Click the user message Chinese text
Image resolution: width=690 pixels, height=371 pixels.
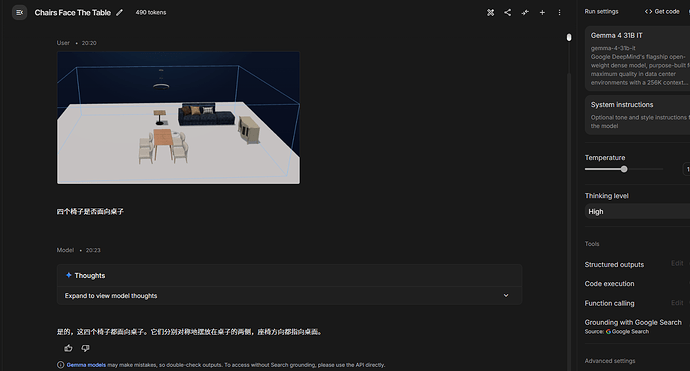coord(90,212)
